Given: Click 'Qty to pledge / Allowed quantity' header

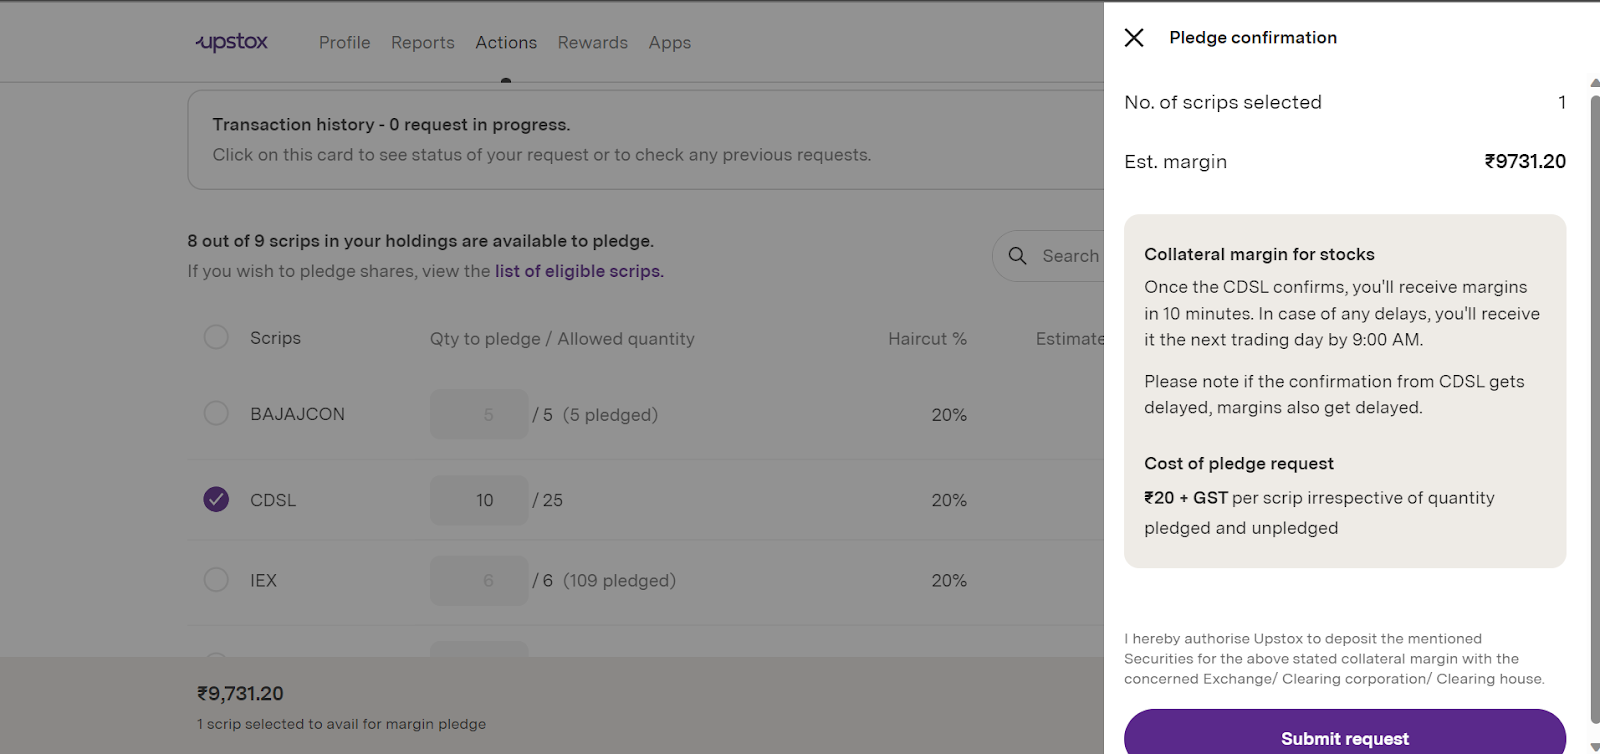Looking at the screenshot, I should [562, 339].
